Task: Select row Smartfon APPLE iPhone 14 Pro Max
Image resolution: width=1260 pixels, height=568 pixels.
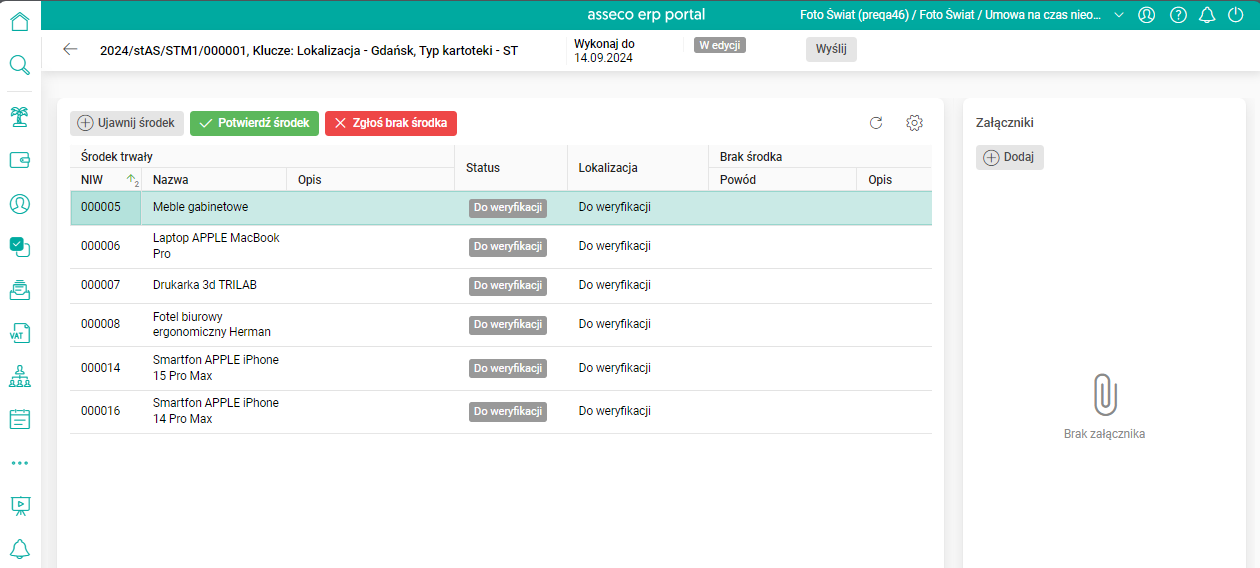Action: (501, 411)
